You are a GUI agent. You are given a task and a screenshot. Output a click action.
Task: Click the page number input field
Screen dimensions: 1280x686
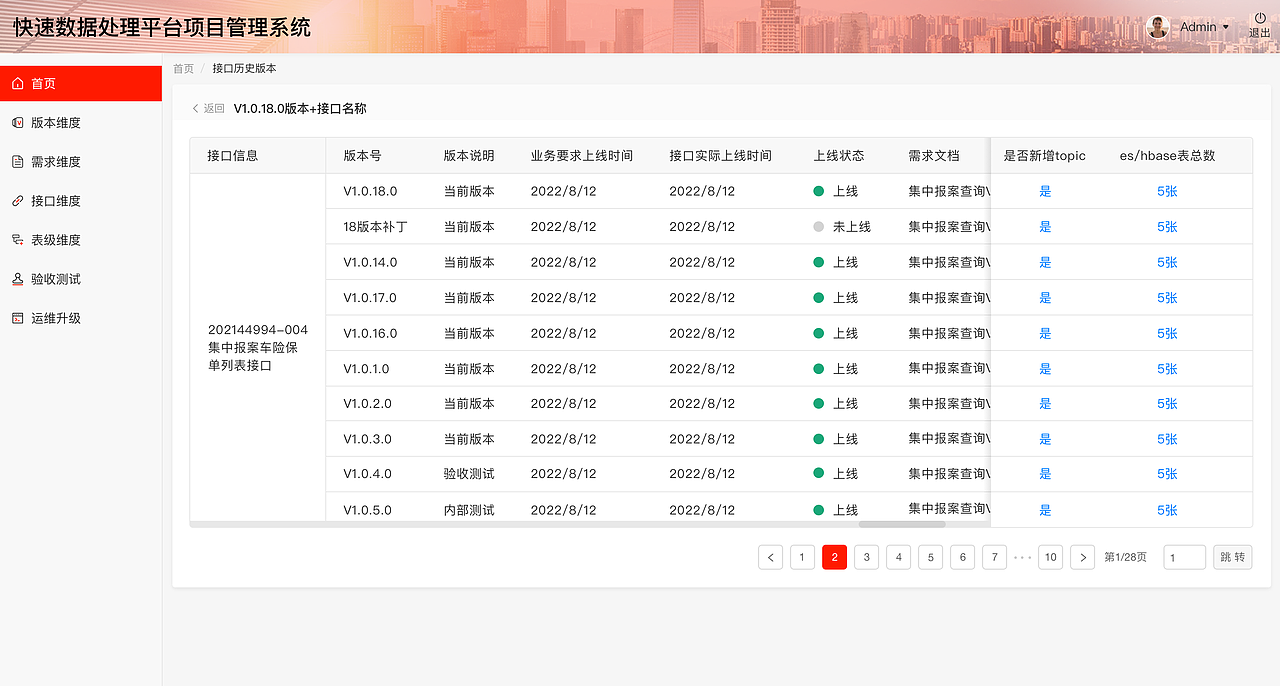coord(1185,557)
